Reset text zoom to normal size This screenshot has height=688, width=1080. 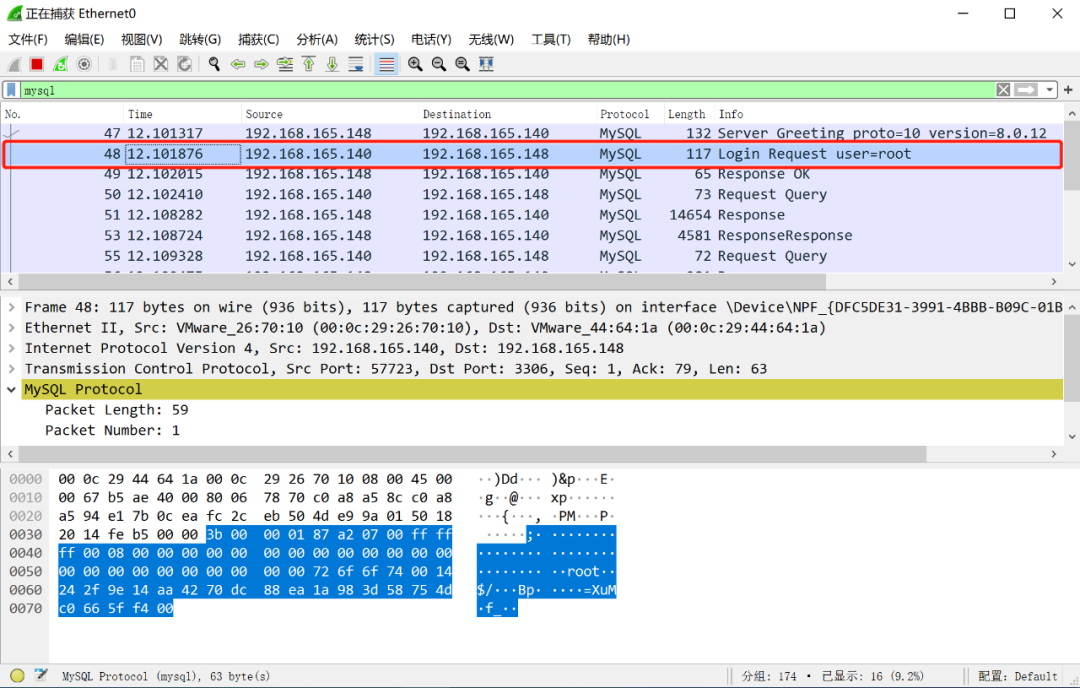point(462,64)
